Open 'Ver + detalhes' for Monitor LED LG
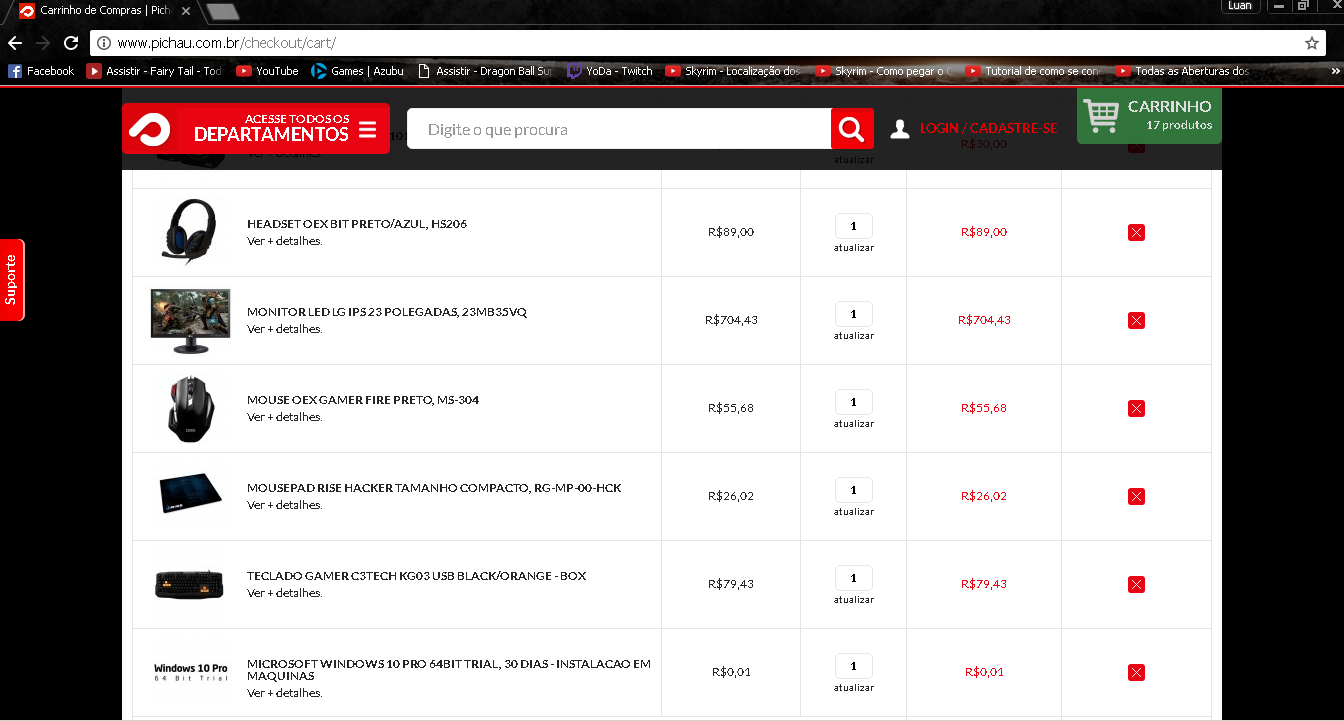 click(285, 329)
